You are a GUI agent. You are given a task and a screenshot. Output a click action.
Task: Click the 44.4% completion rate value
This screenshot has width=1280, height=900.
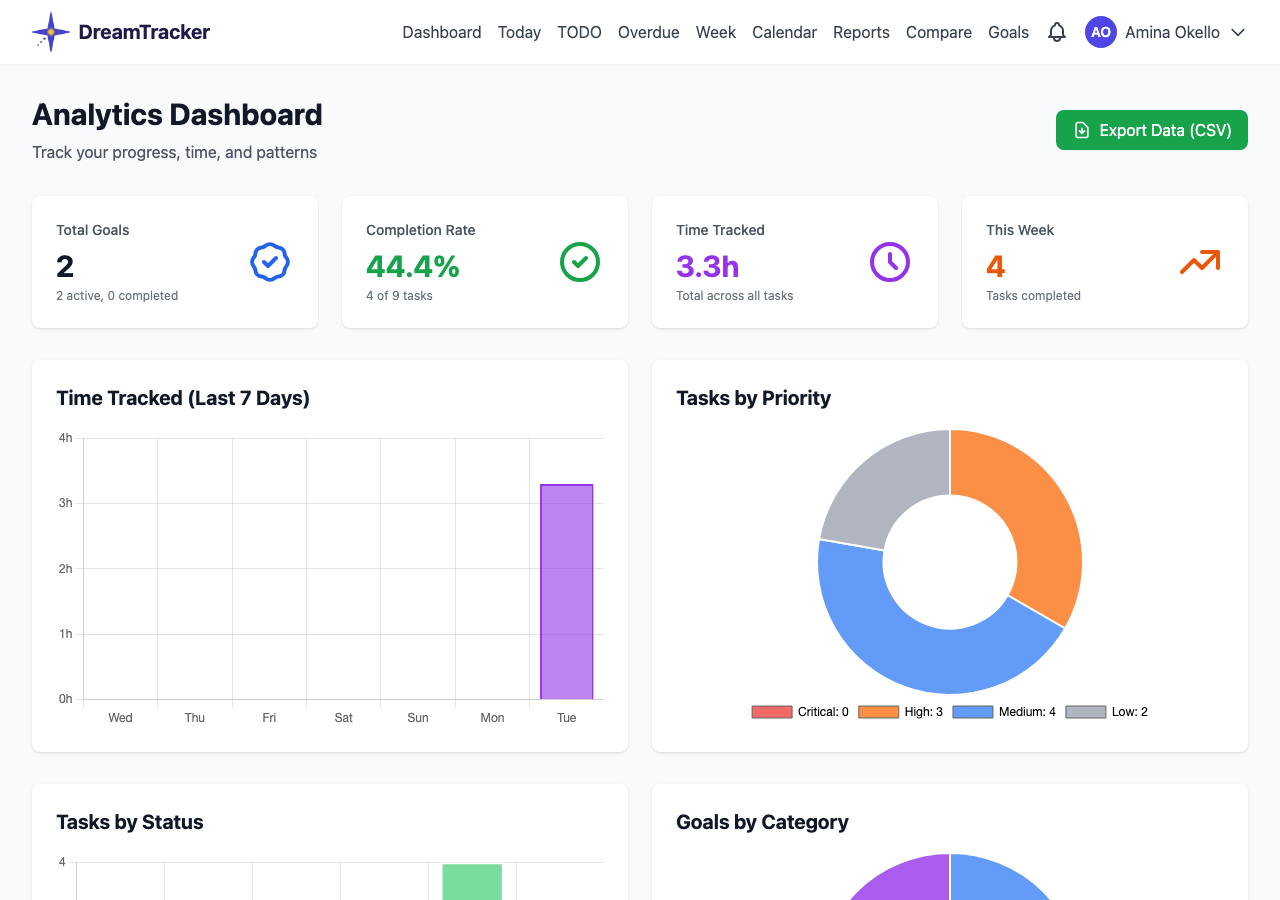(413, 267)
